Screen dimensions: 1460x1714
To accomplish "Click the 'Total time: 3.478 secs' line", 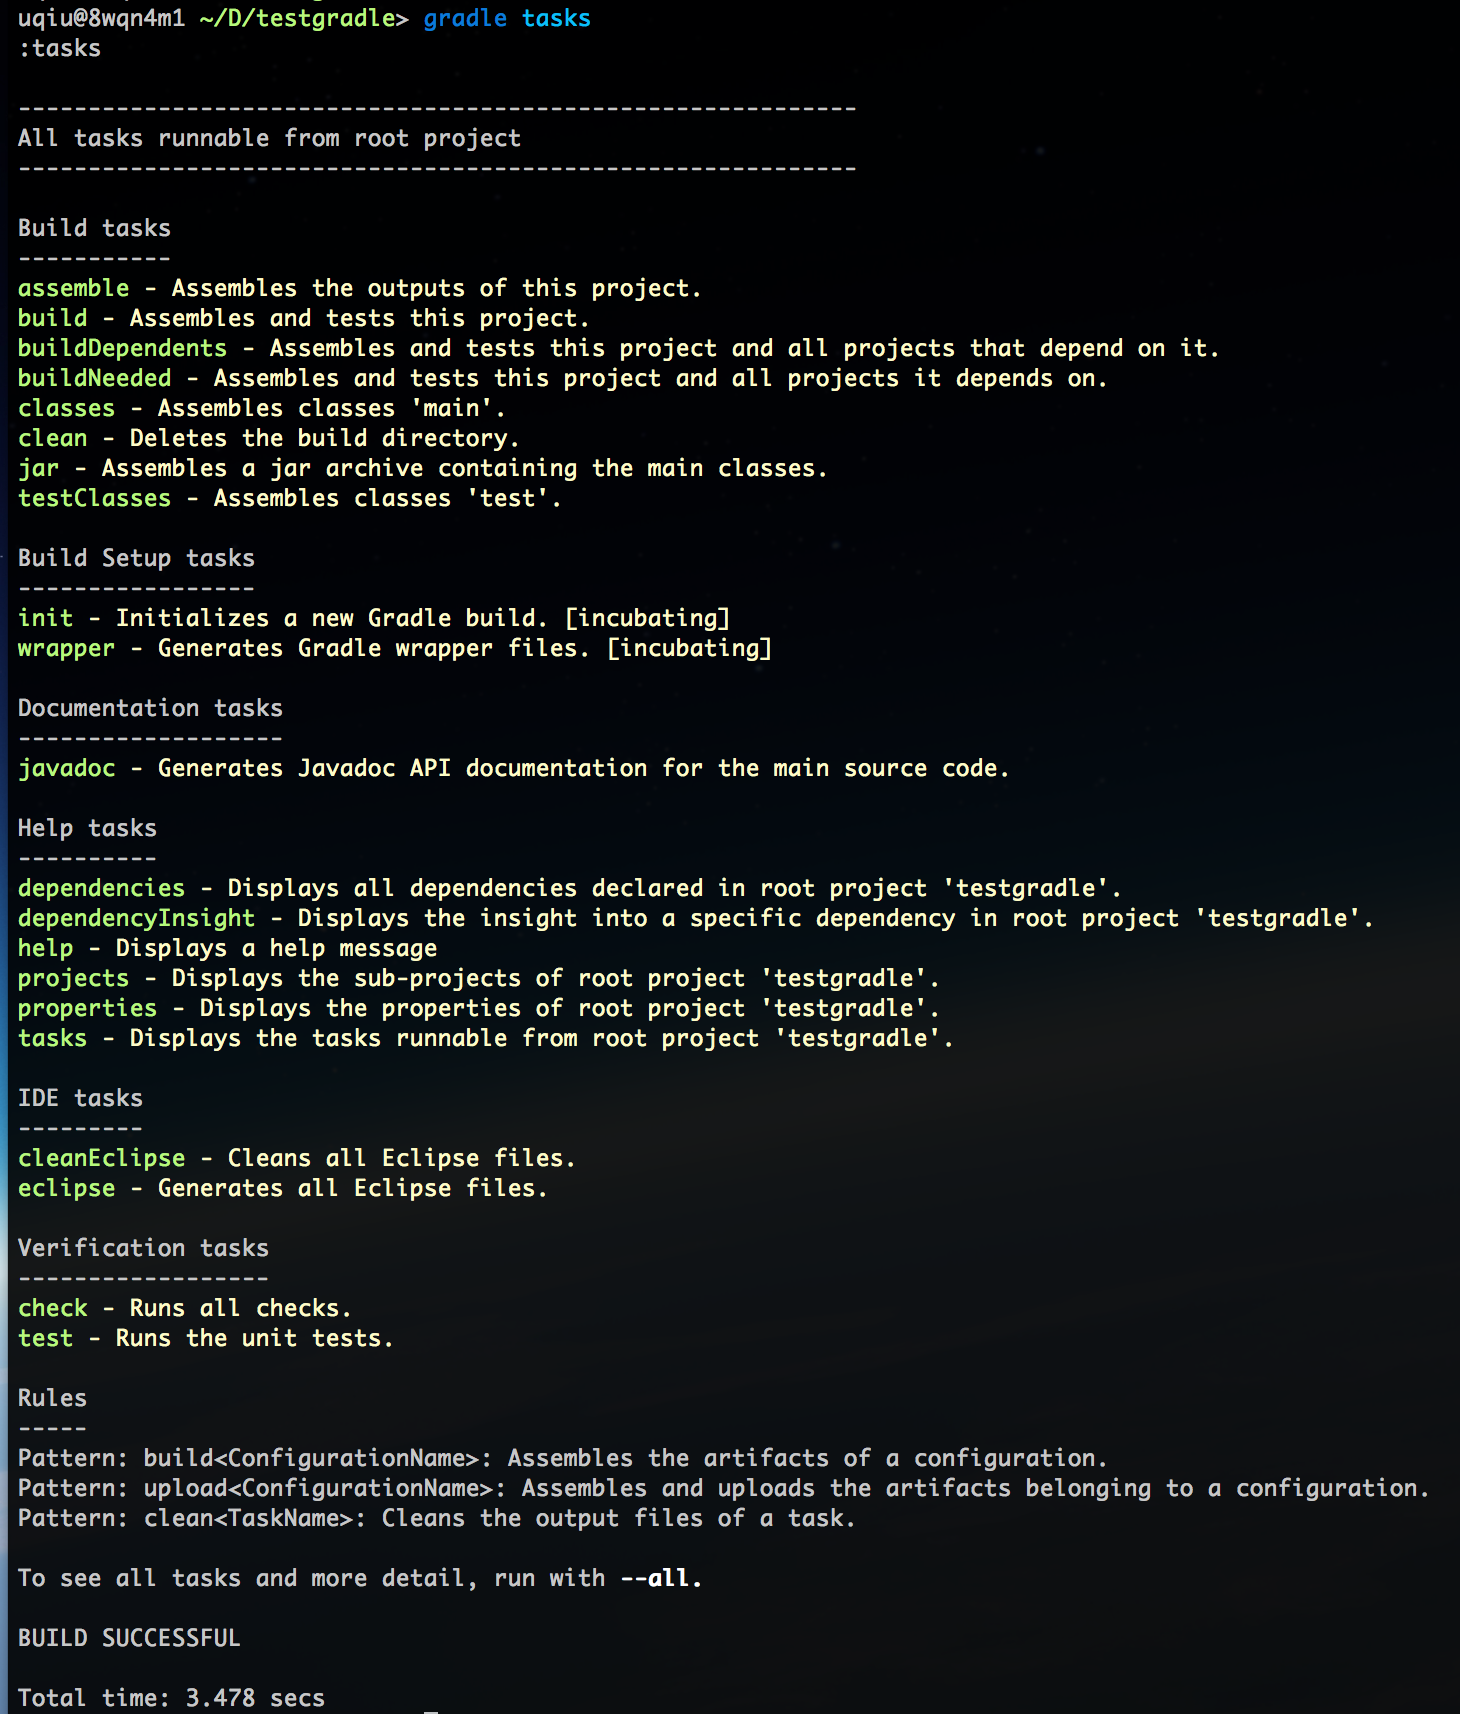I will 171,1698.
